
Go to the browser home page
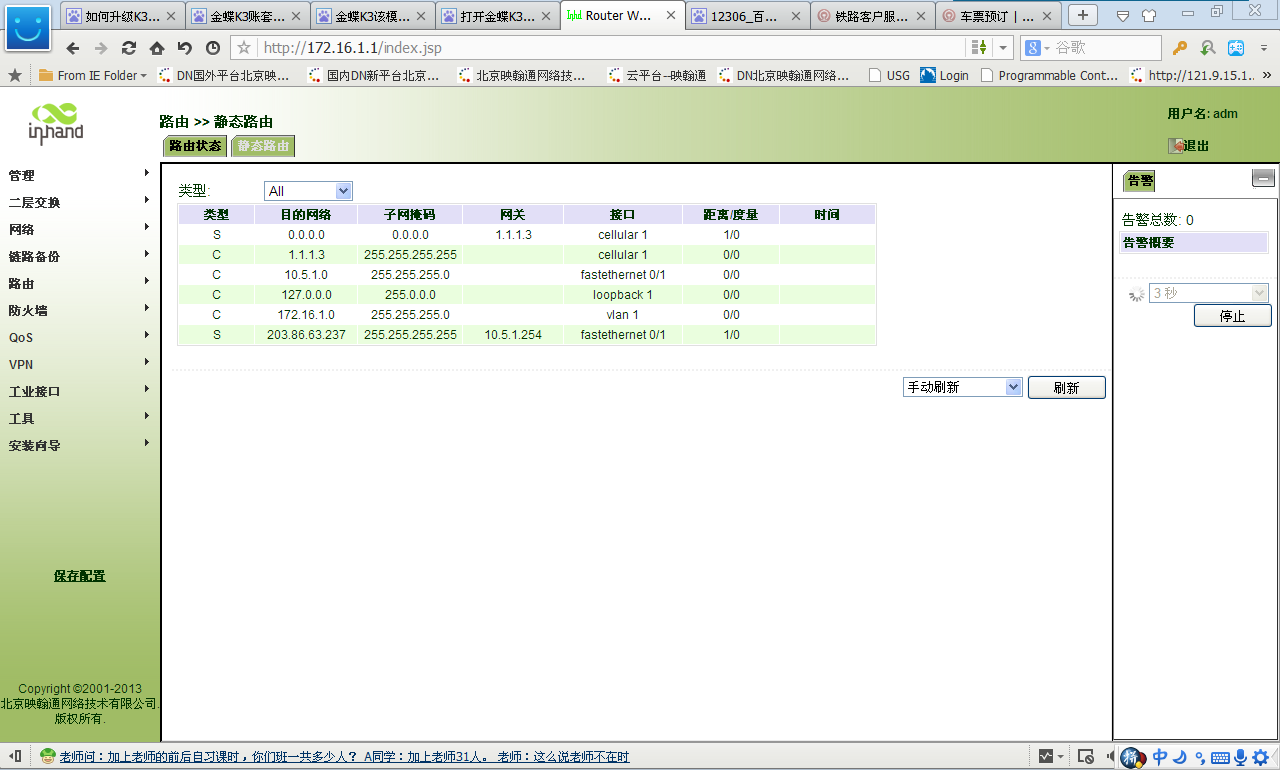(157, 48)
